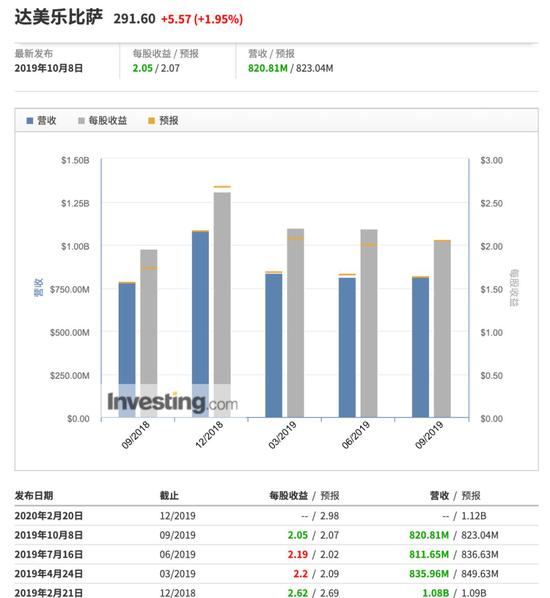This screenshot has height=598, width=550.
Task: Click the revenue value 835.96M
Action: coord(429,574)
